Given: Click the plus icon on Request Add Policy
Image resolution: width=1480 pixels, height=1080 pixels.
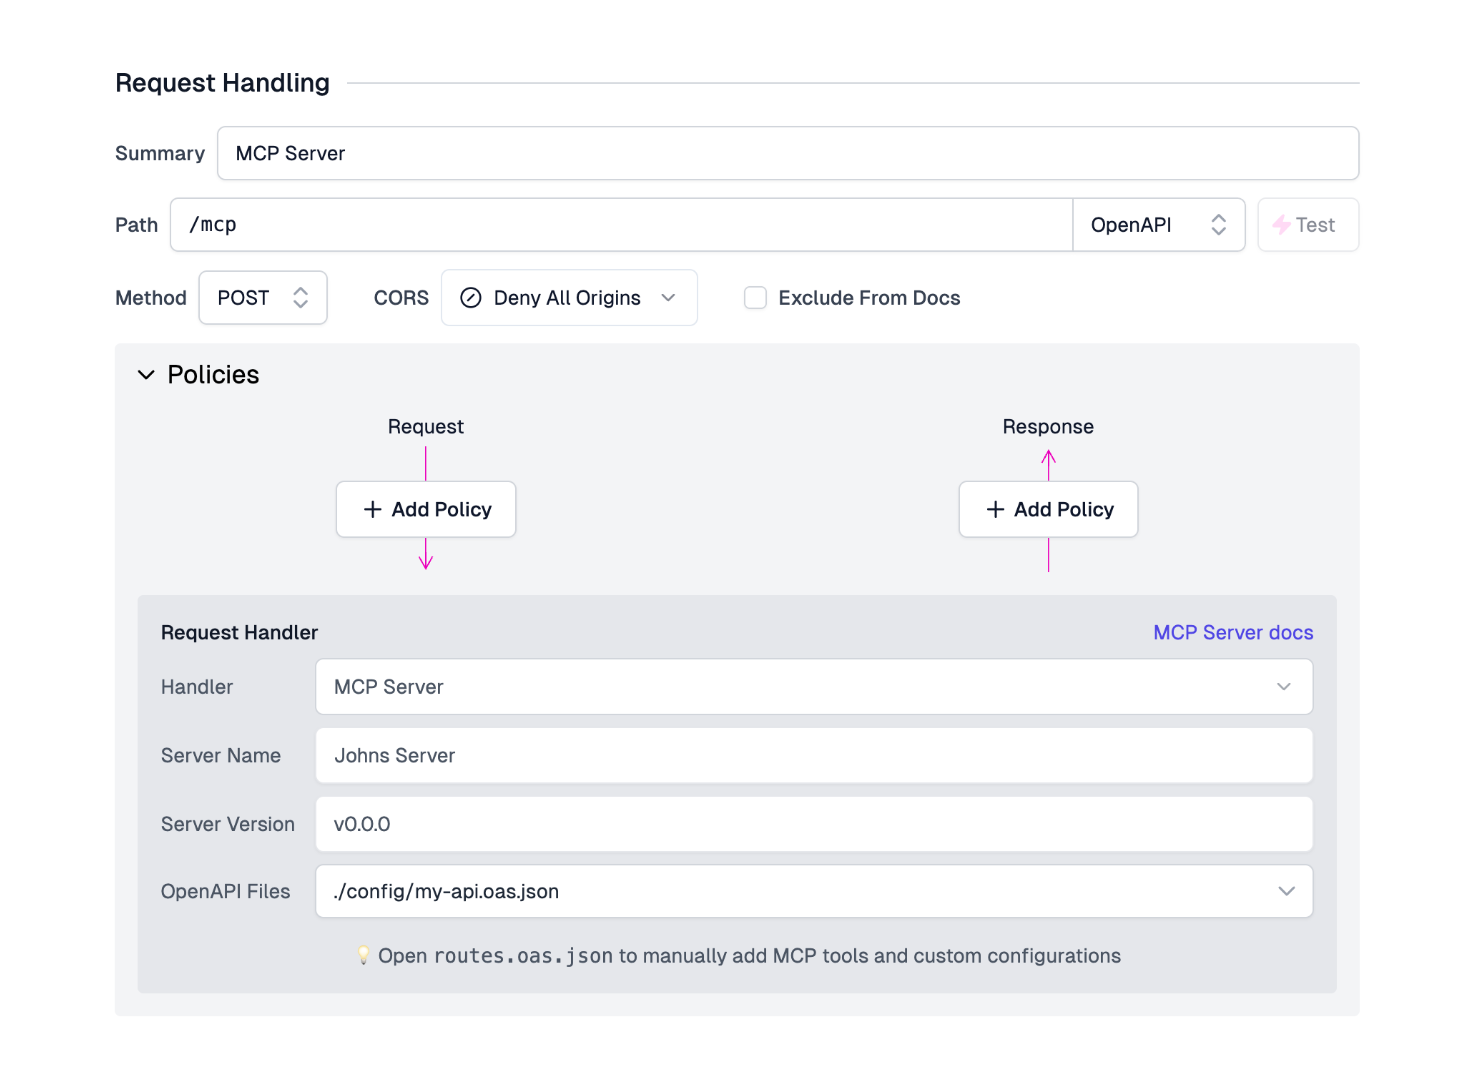Looking at the screenshot, I should coord(373,509).
